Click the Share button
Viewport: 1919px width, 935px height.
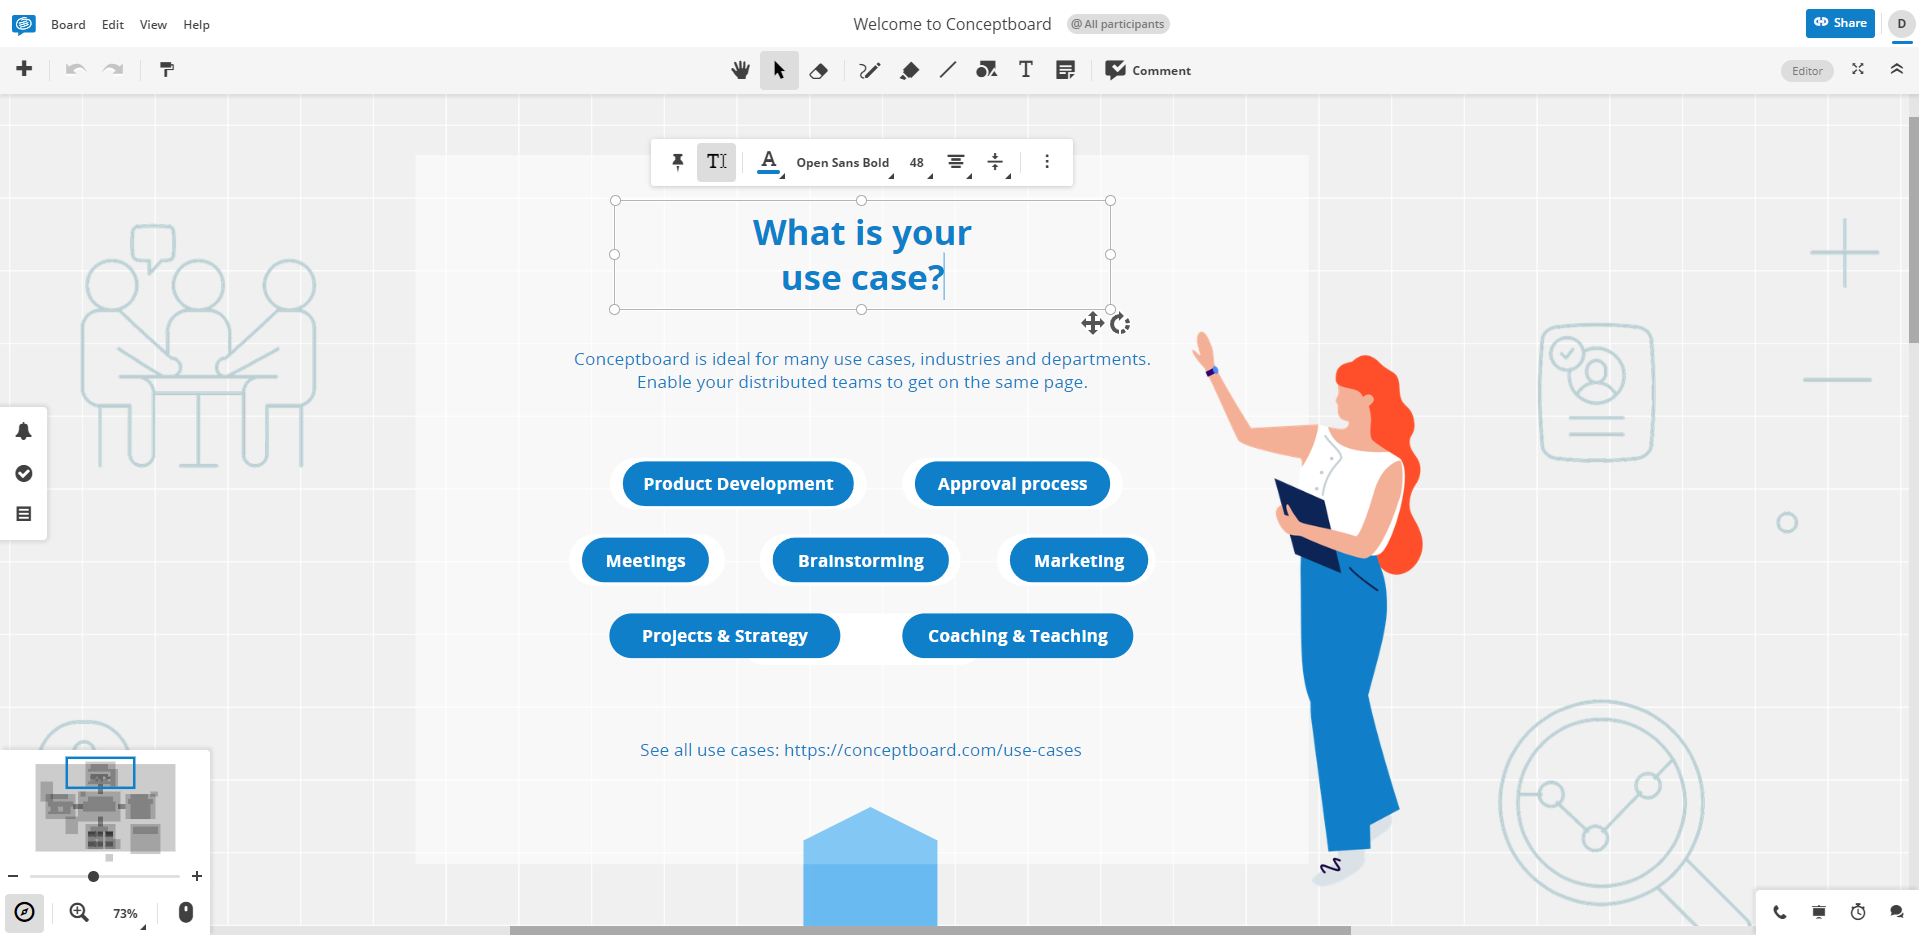pyautogui.click(x=1840, y=23)
